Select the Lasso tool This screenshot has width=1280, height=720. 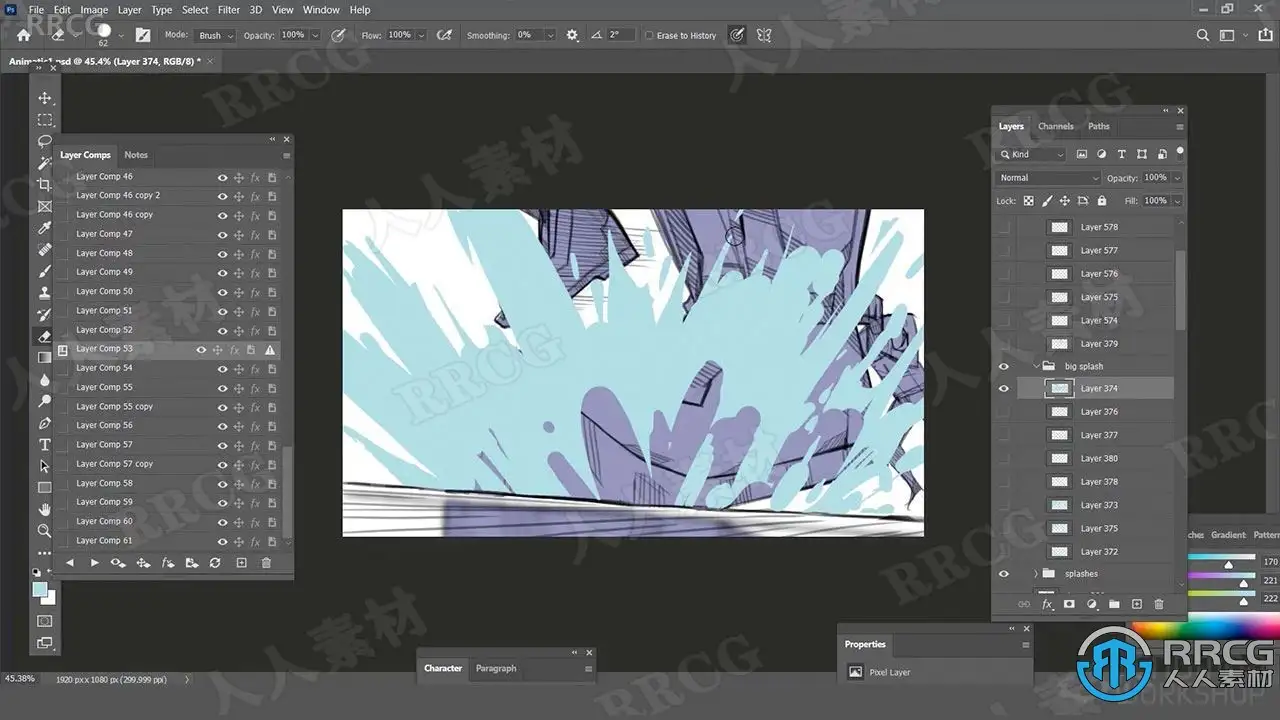[44, 141]
